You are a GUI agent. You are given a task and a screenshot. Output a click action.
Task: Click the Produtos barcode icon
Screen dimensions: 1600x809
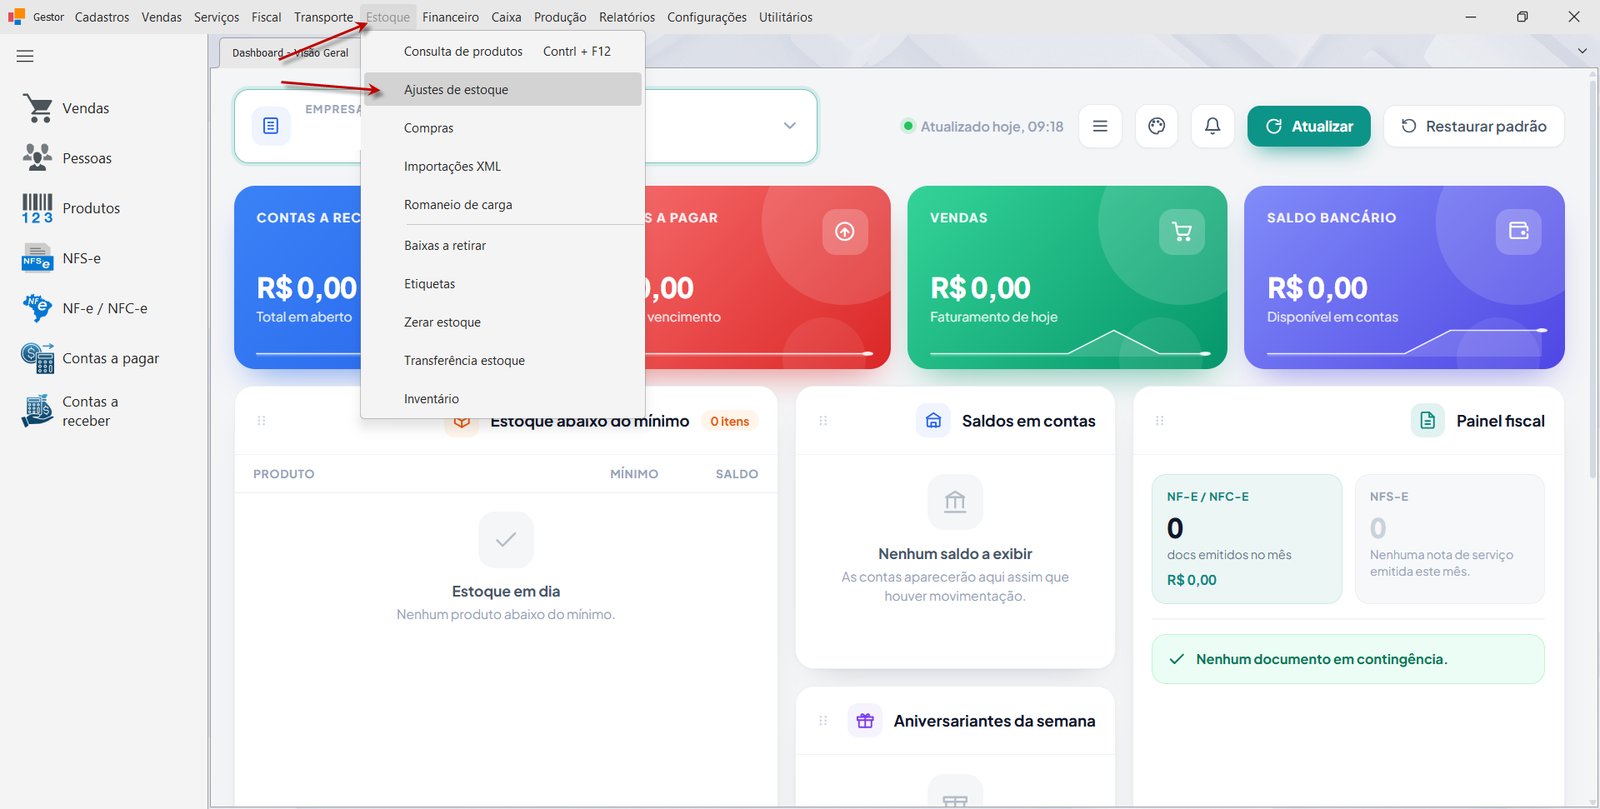[x=38, y=208]
